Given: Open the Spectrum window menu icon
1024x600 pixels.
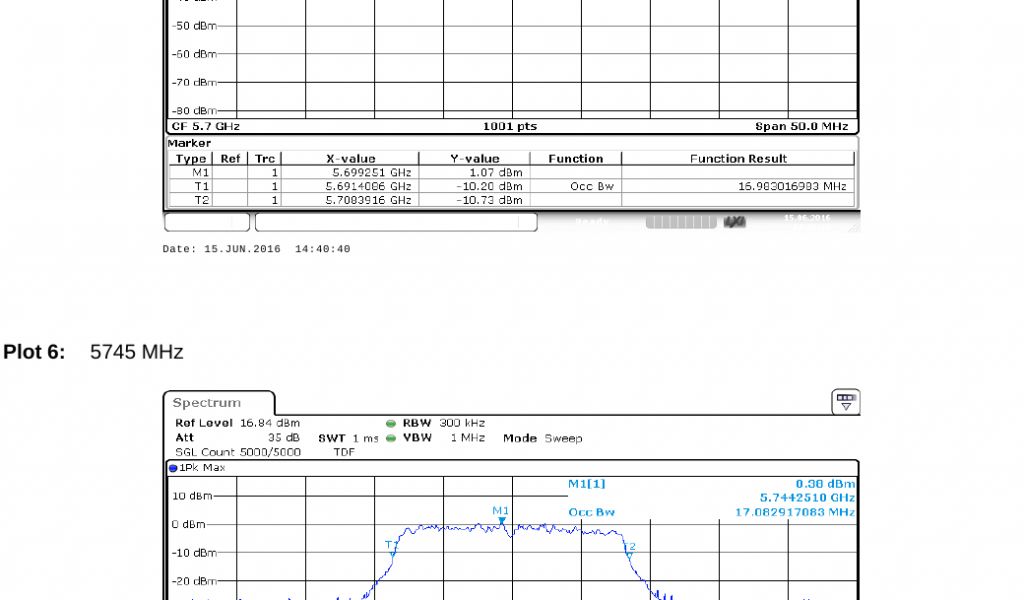Looking at the screenshot, I should (x=846, y=403).
